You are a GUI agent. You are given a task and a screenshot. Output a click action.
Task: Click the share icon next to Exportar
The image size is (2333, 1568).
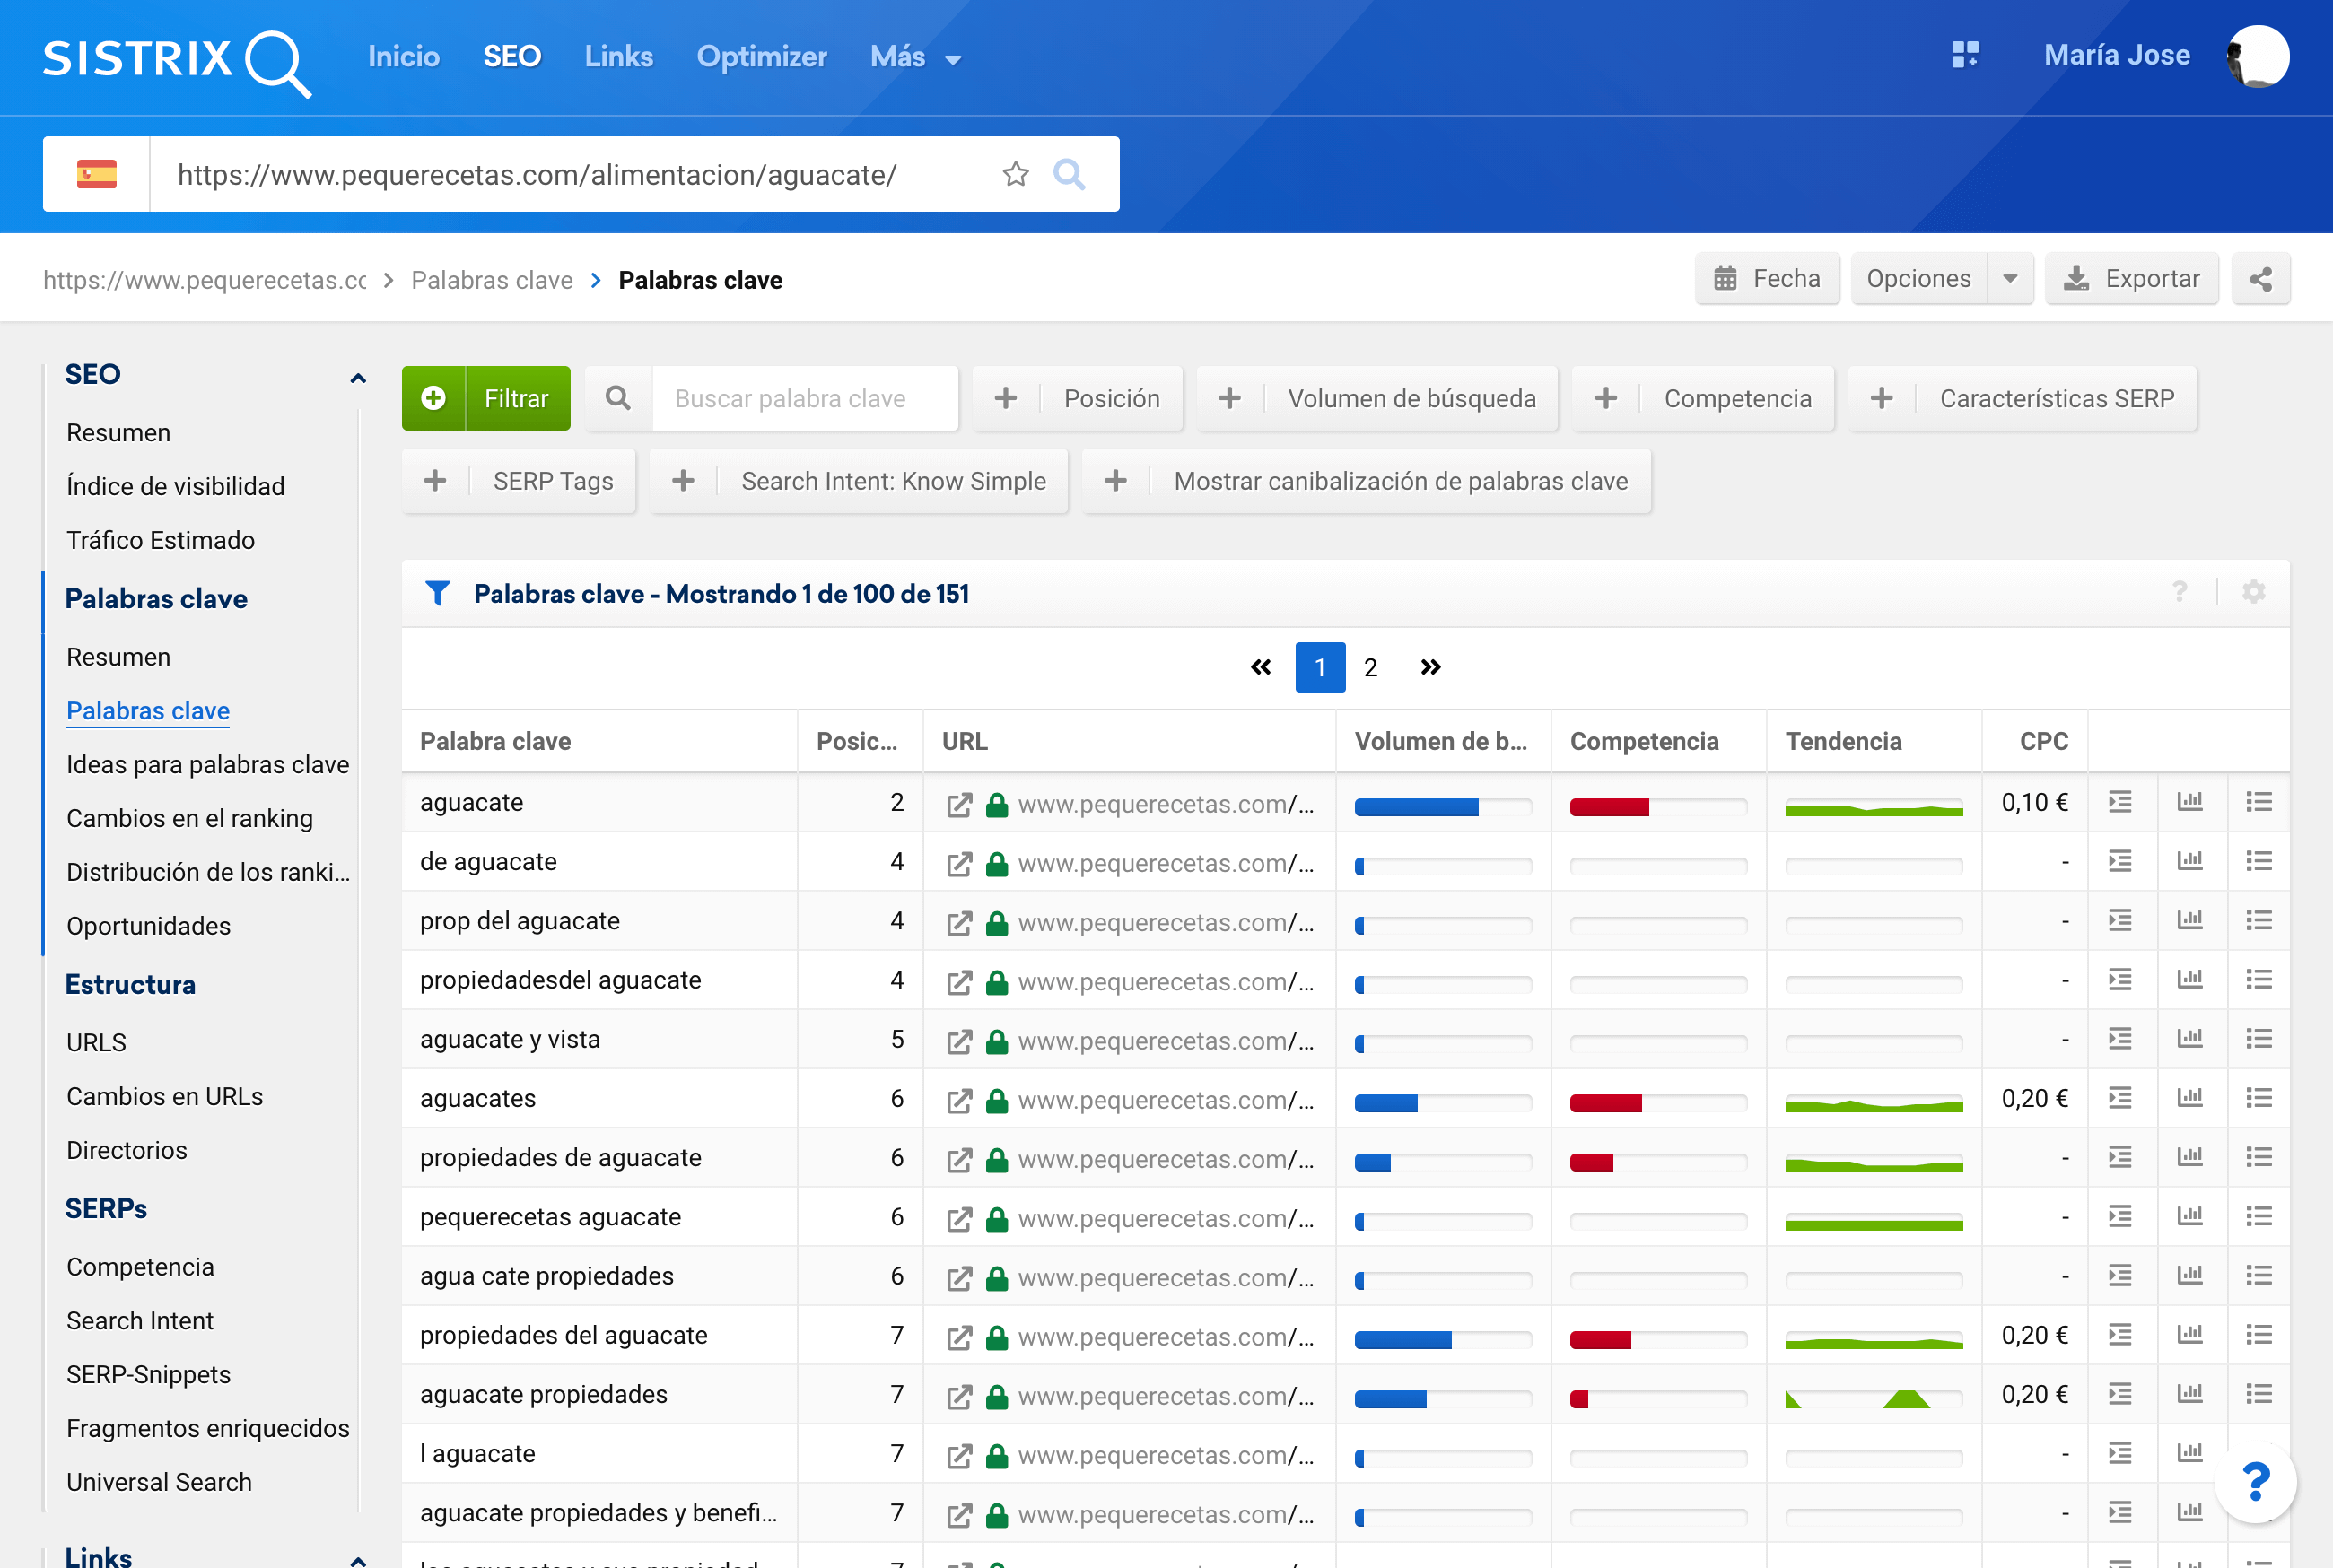[2260, 279]
